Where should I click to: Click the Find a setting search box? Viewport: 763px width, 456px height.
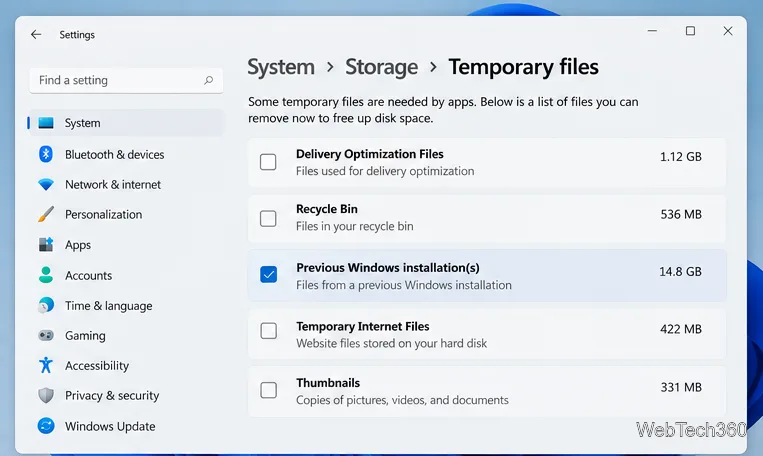(x=126, y=80)
